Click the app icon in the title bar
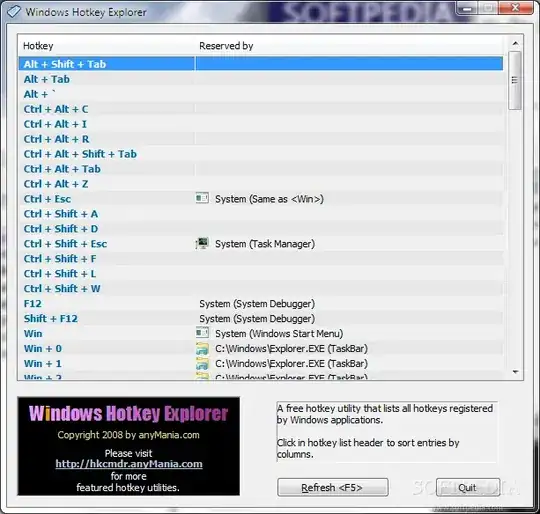540x514 pixels. [x=14, y=11]
